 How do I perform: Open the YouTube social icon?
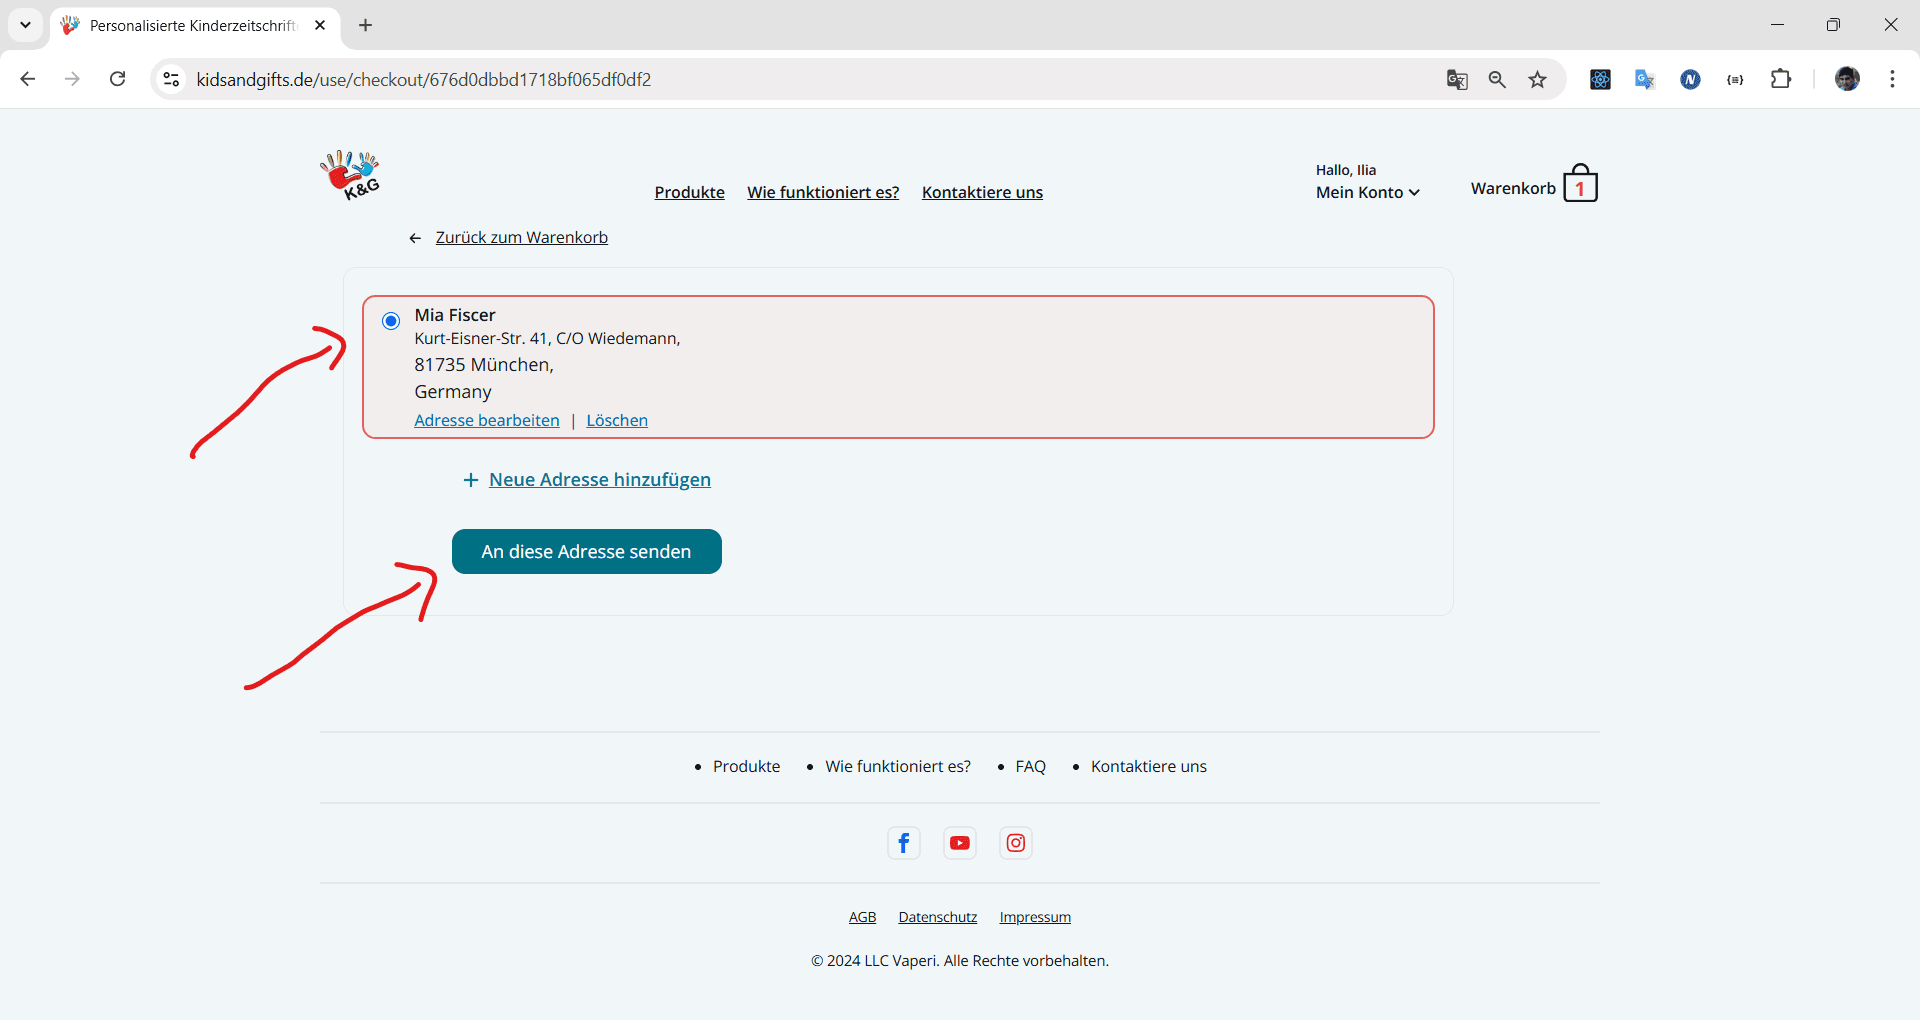coord(960,843)
